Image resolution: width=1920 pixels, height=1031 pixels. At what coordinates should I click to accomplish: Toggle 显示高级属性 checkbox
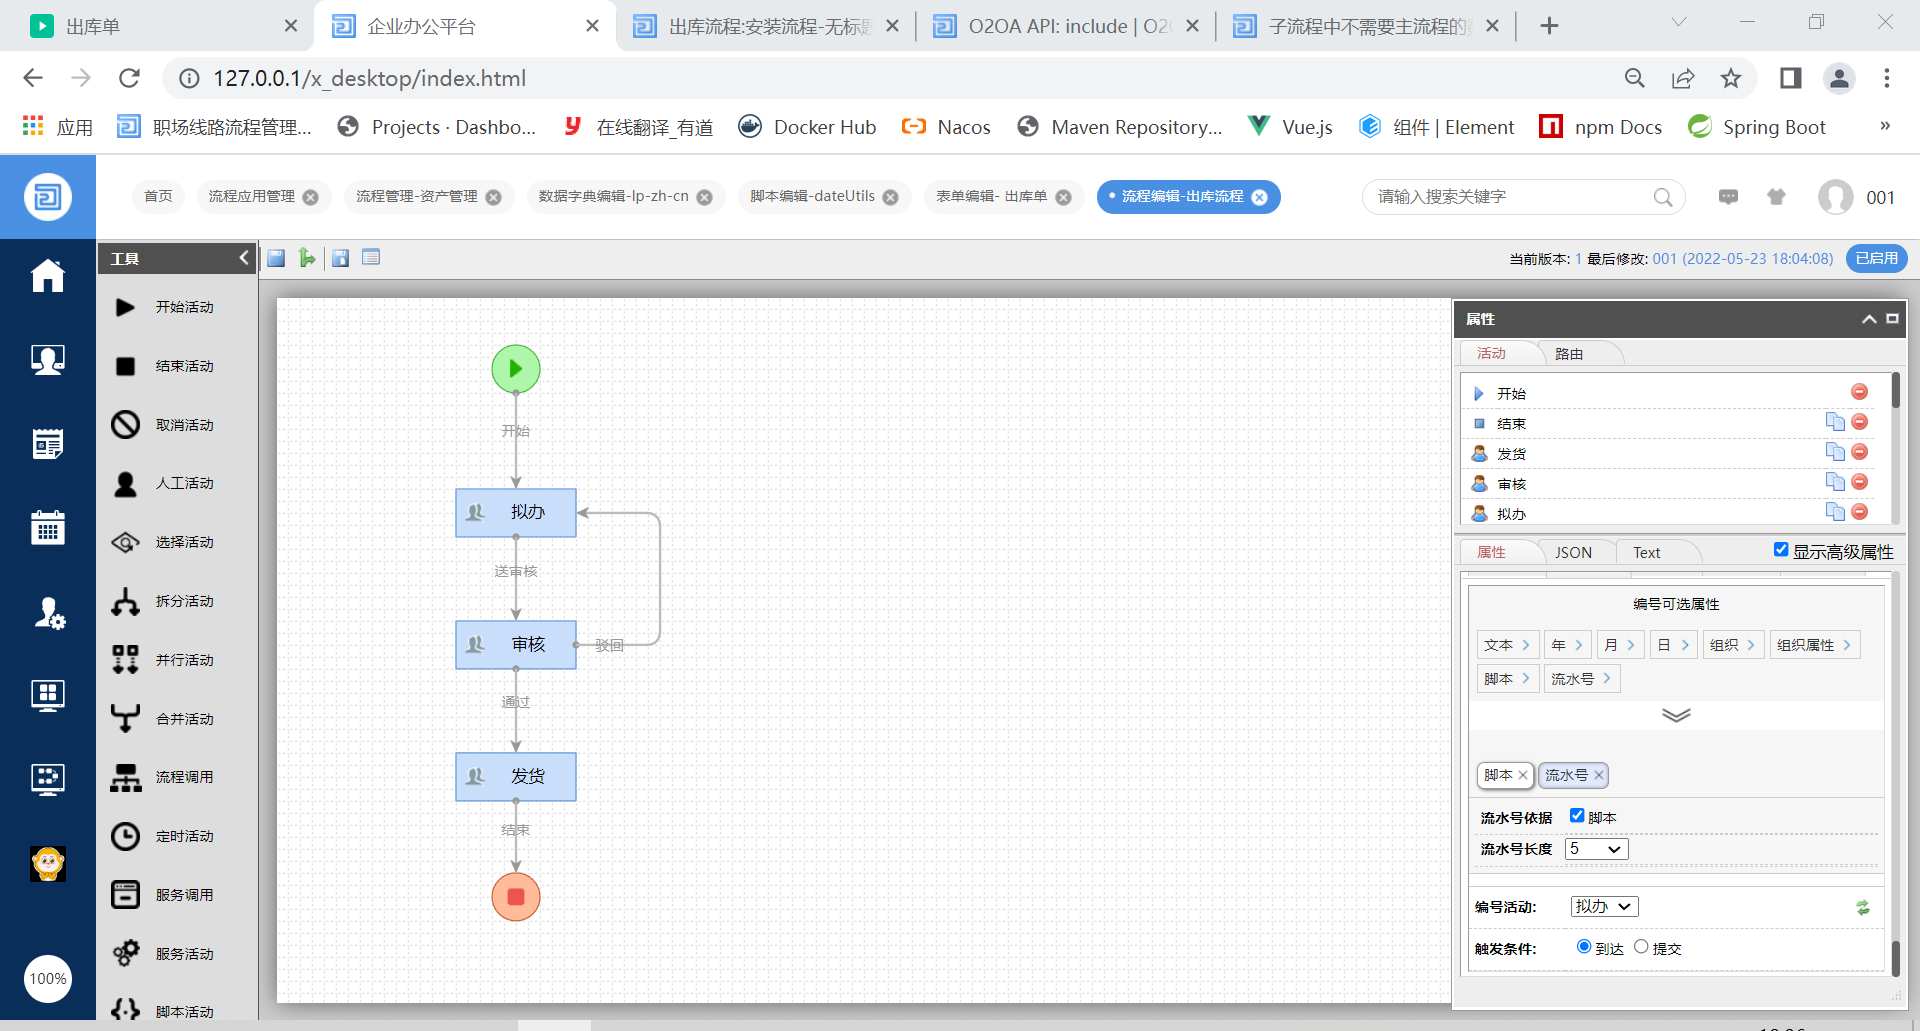(x=1781, y=549)
